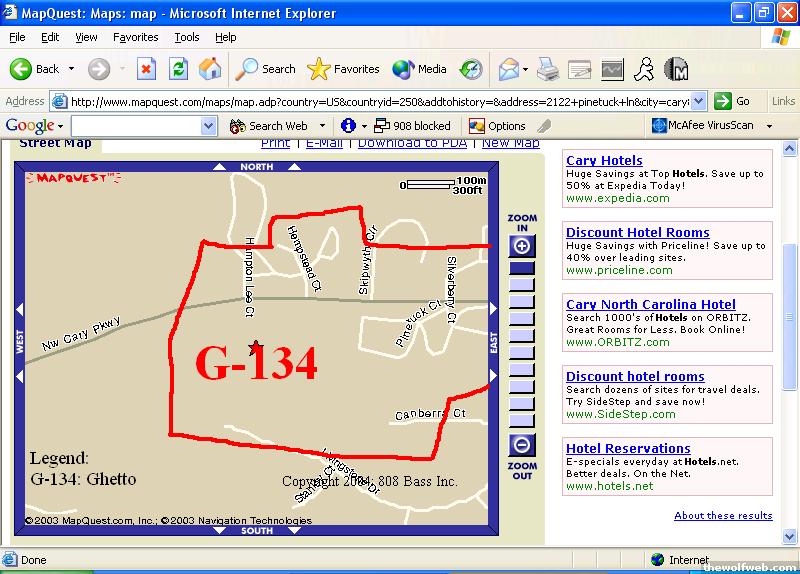Screen dimensions: 800x574
Task: Expand the address bar dropdown
Action: coord(698,101)
